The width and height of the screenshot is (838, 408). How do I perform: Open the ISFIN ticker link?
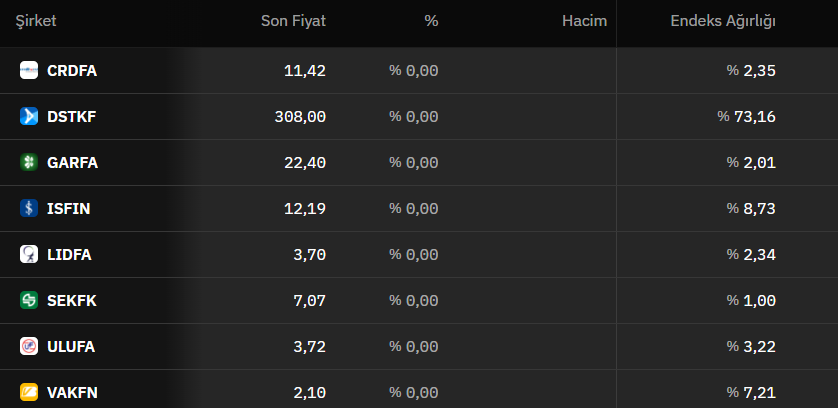[x=68, y=209]
